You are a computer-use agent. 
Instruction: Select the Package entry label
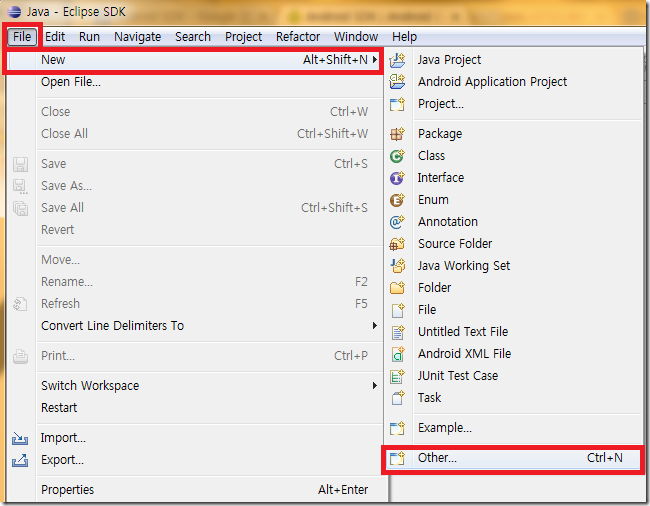click(x=440, y=134)
